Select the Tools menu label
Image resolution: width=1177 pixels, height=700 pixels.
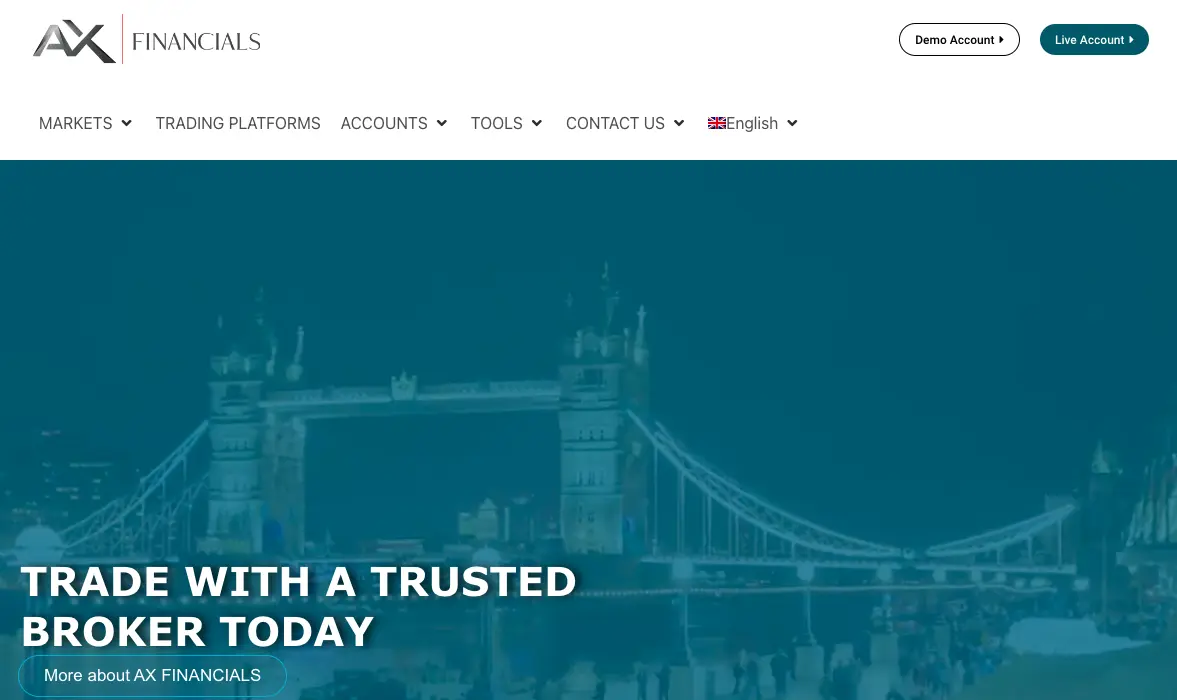(496, 123)
